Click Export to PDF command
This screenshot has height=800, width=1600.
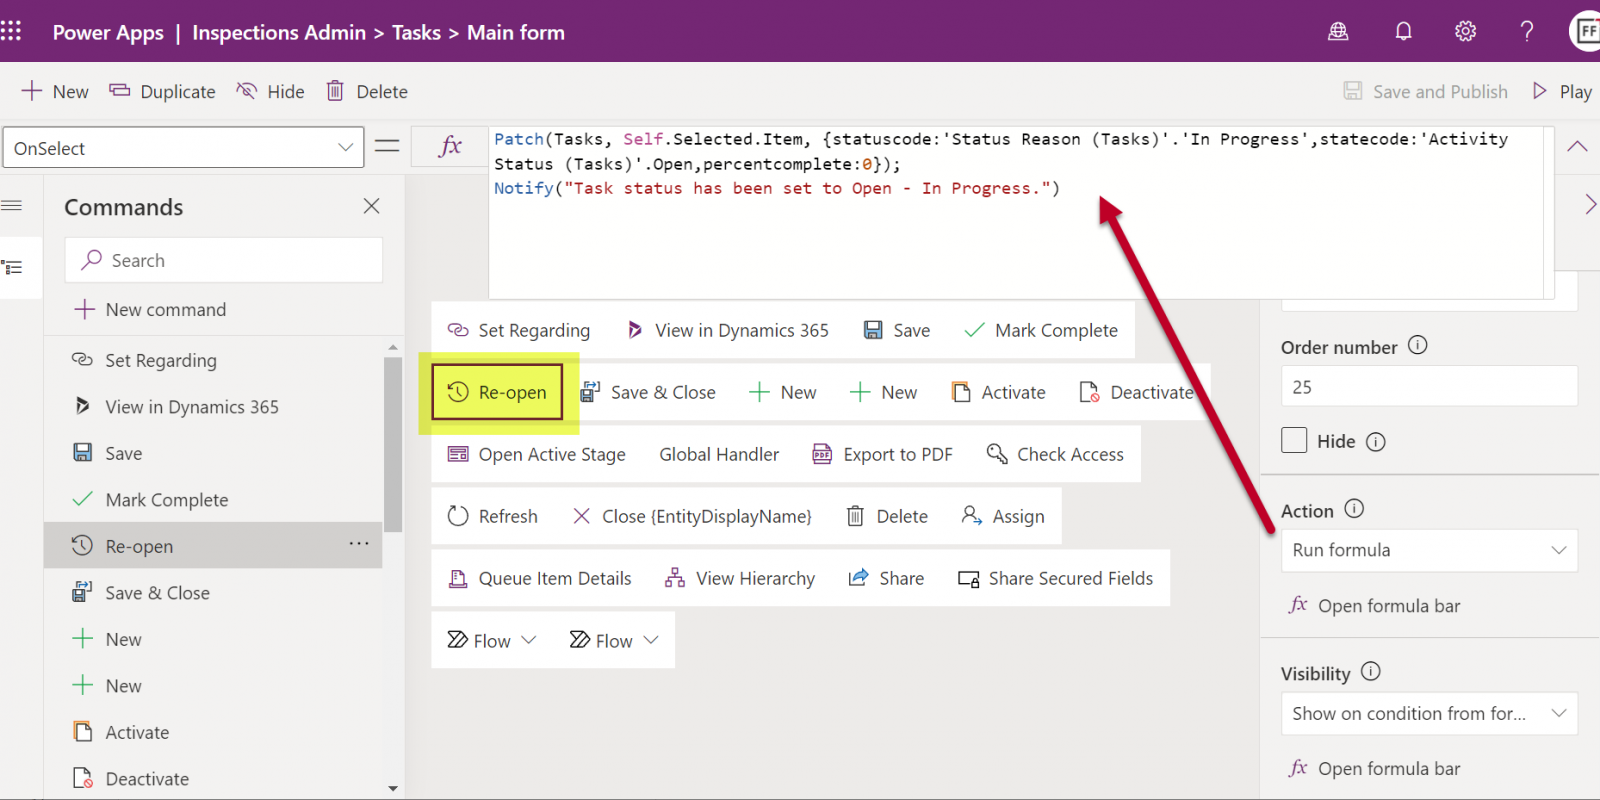tap(882, 454)
